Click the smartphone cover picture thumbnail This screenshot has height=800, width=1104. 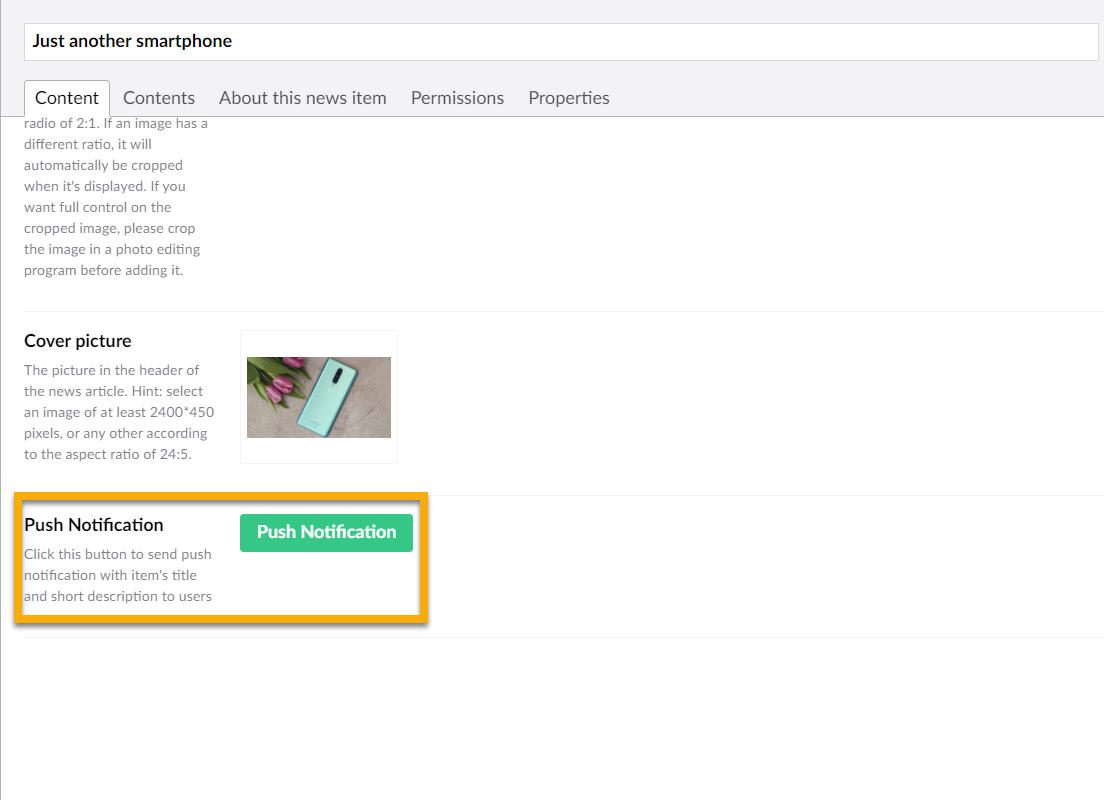coord(319,397)
